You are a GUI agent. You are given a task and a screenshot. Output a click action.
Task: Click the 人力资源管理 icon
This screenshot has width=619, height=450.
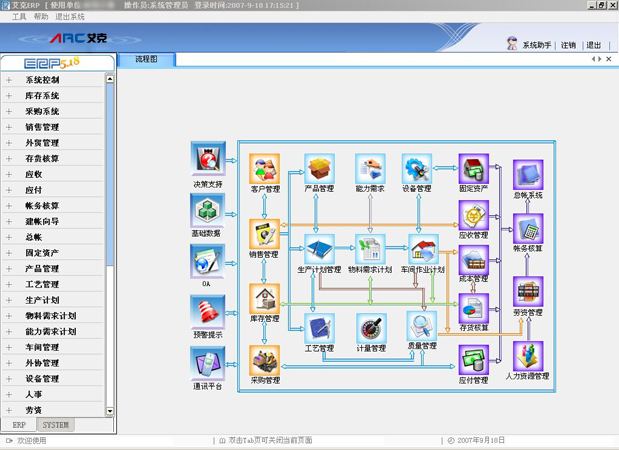click(x=528, y=357)
